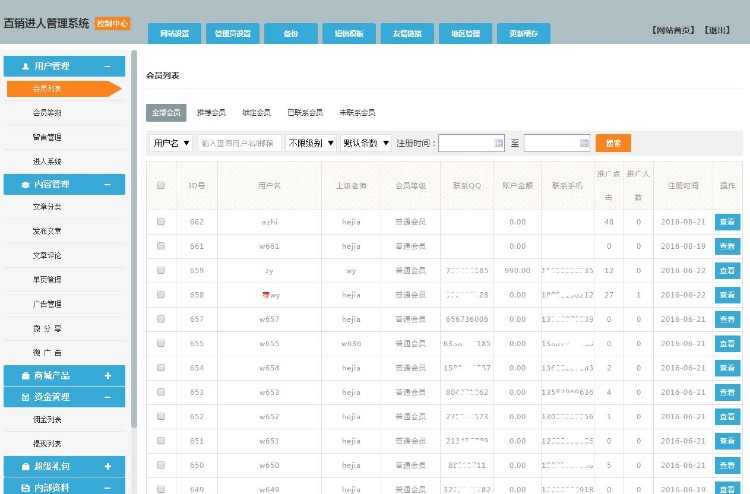Open calendar icon in start date field
This screenshot has height=494, width=750.
(498, 143)
